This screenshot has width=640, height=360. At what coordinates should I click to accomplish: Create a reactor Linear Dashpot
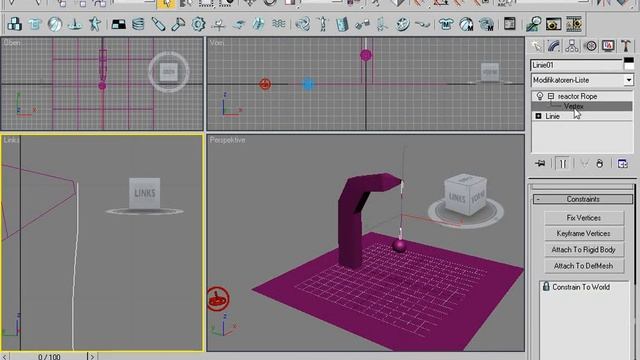[158, 24]
